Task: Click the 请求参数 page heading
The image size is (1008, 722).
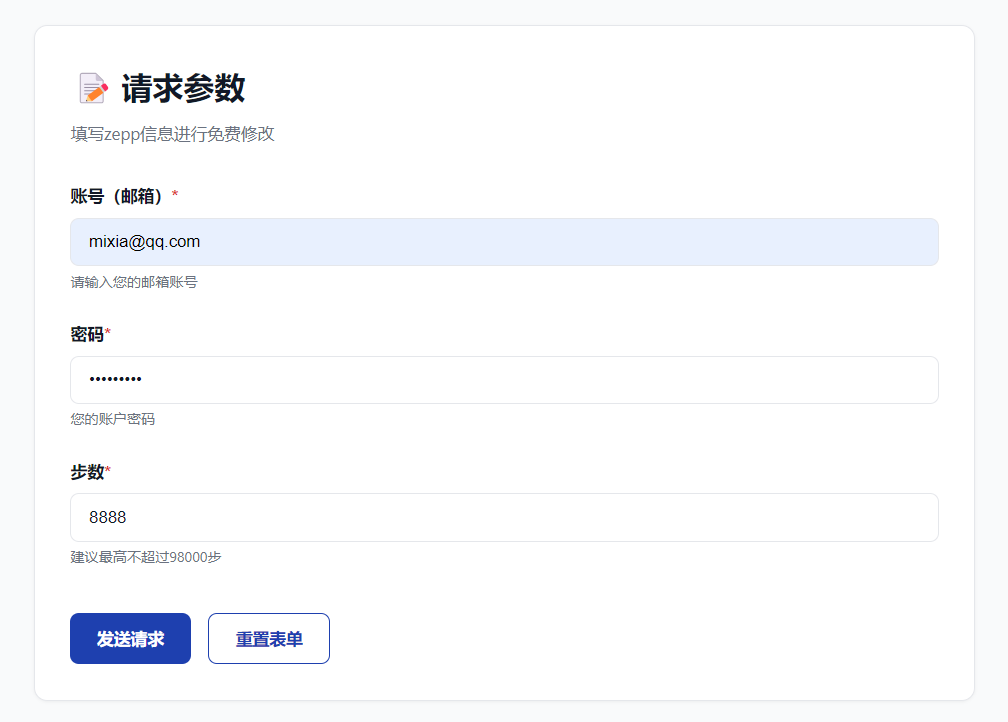Action: [x=181, y=89]
